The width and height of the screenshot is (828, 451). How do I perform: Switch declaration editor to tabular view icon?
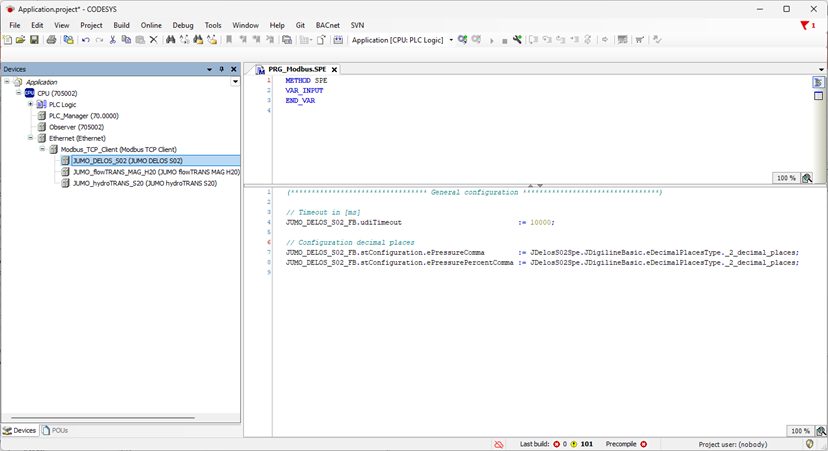click(x=818, y=96)
